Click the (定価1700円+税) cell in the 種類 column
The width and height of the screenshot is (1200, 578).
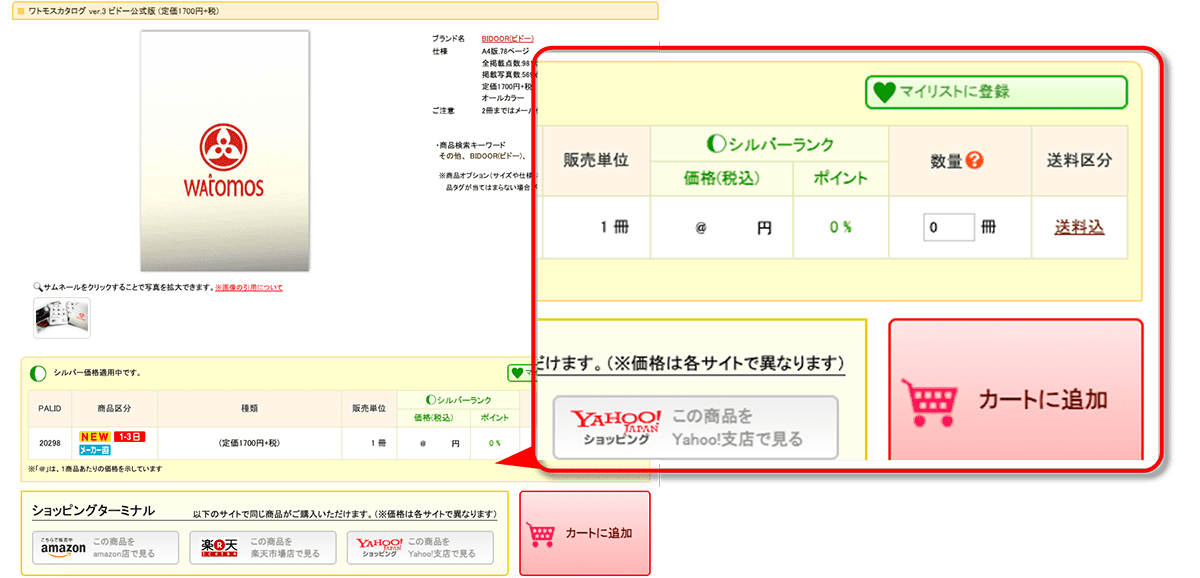coord(249,442)
